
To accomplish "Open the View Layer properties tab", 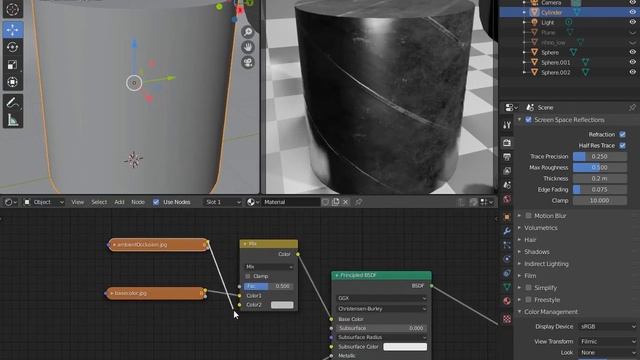I will pyautogui.click(x=507, y=171).
